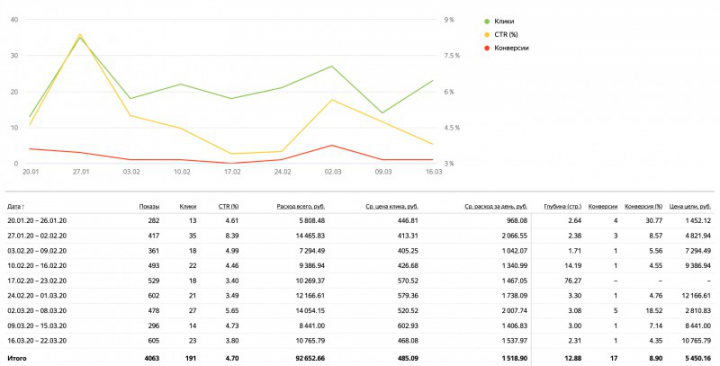
Task: Sort table by Дата column header
Action: (x=16, y=207)
